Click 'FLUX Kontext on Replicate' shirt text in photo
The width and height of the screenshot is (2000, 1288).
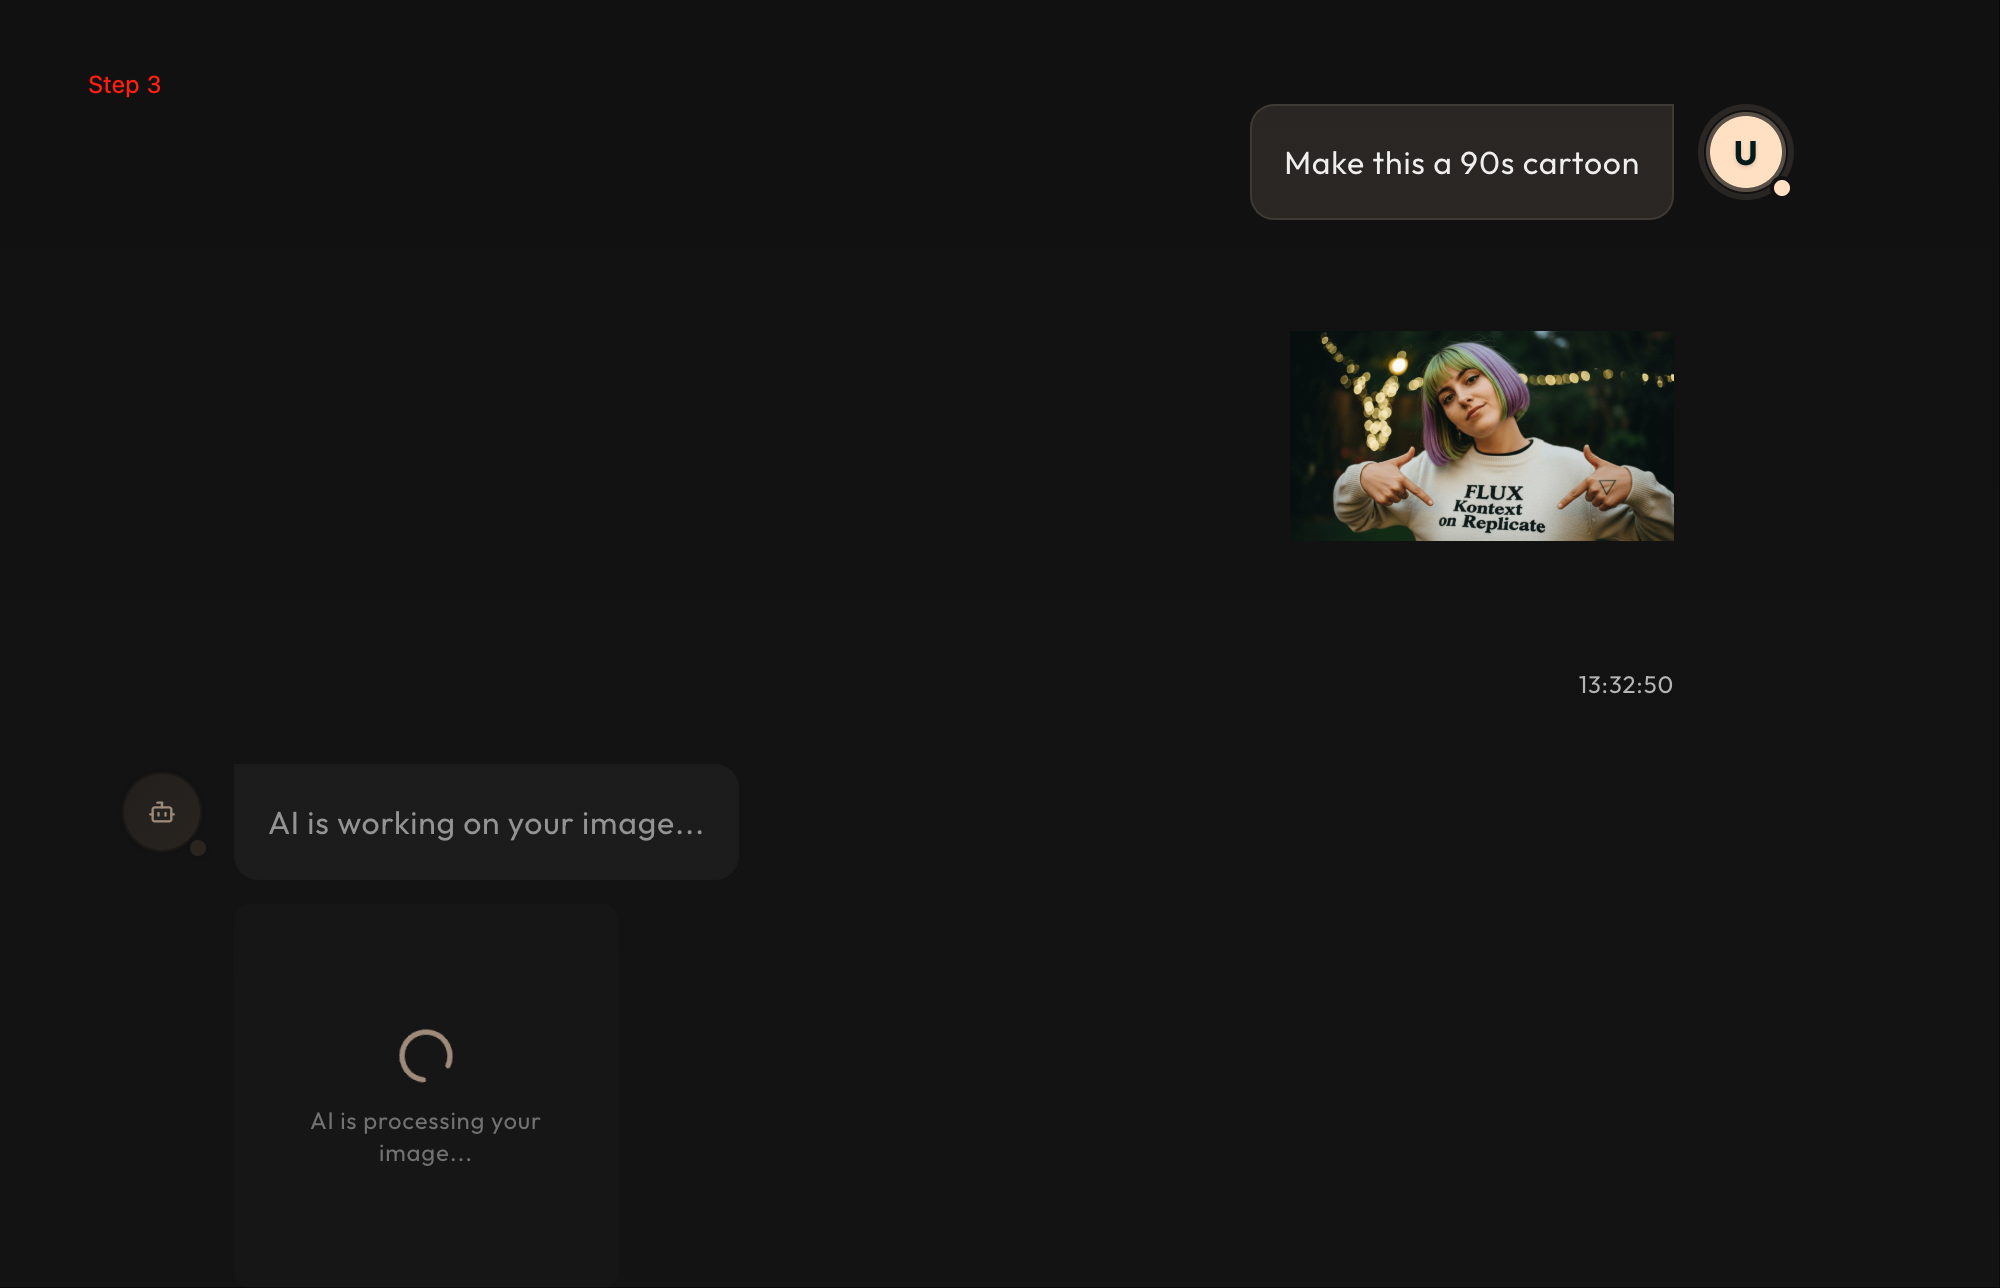[x=1492, y=508]
